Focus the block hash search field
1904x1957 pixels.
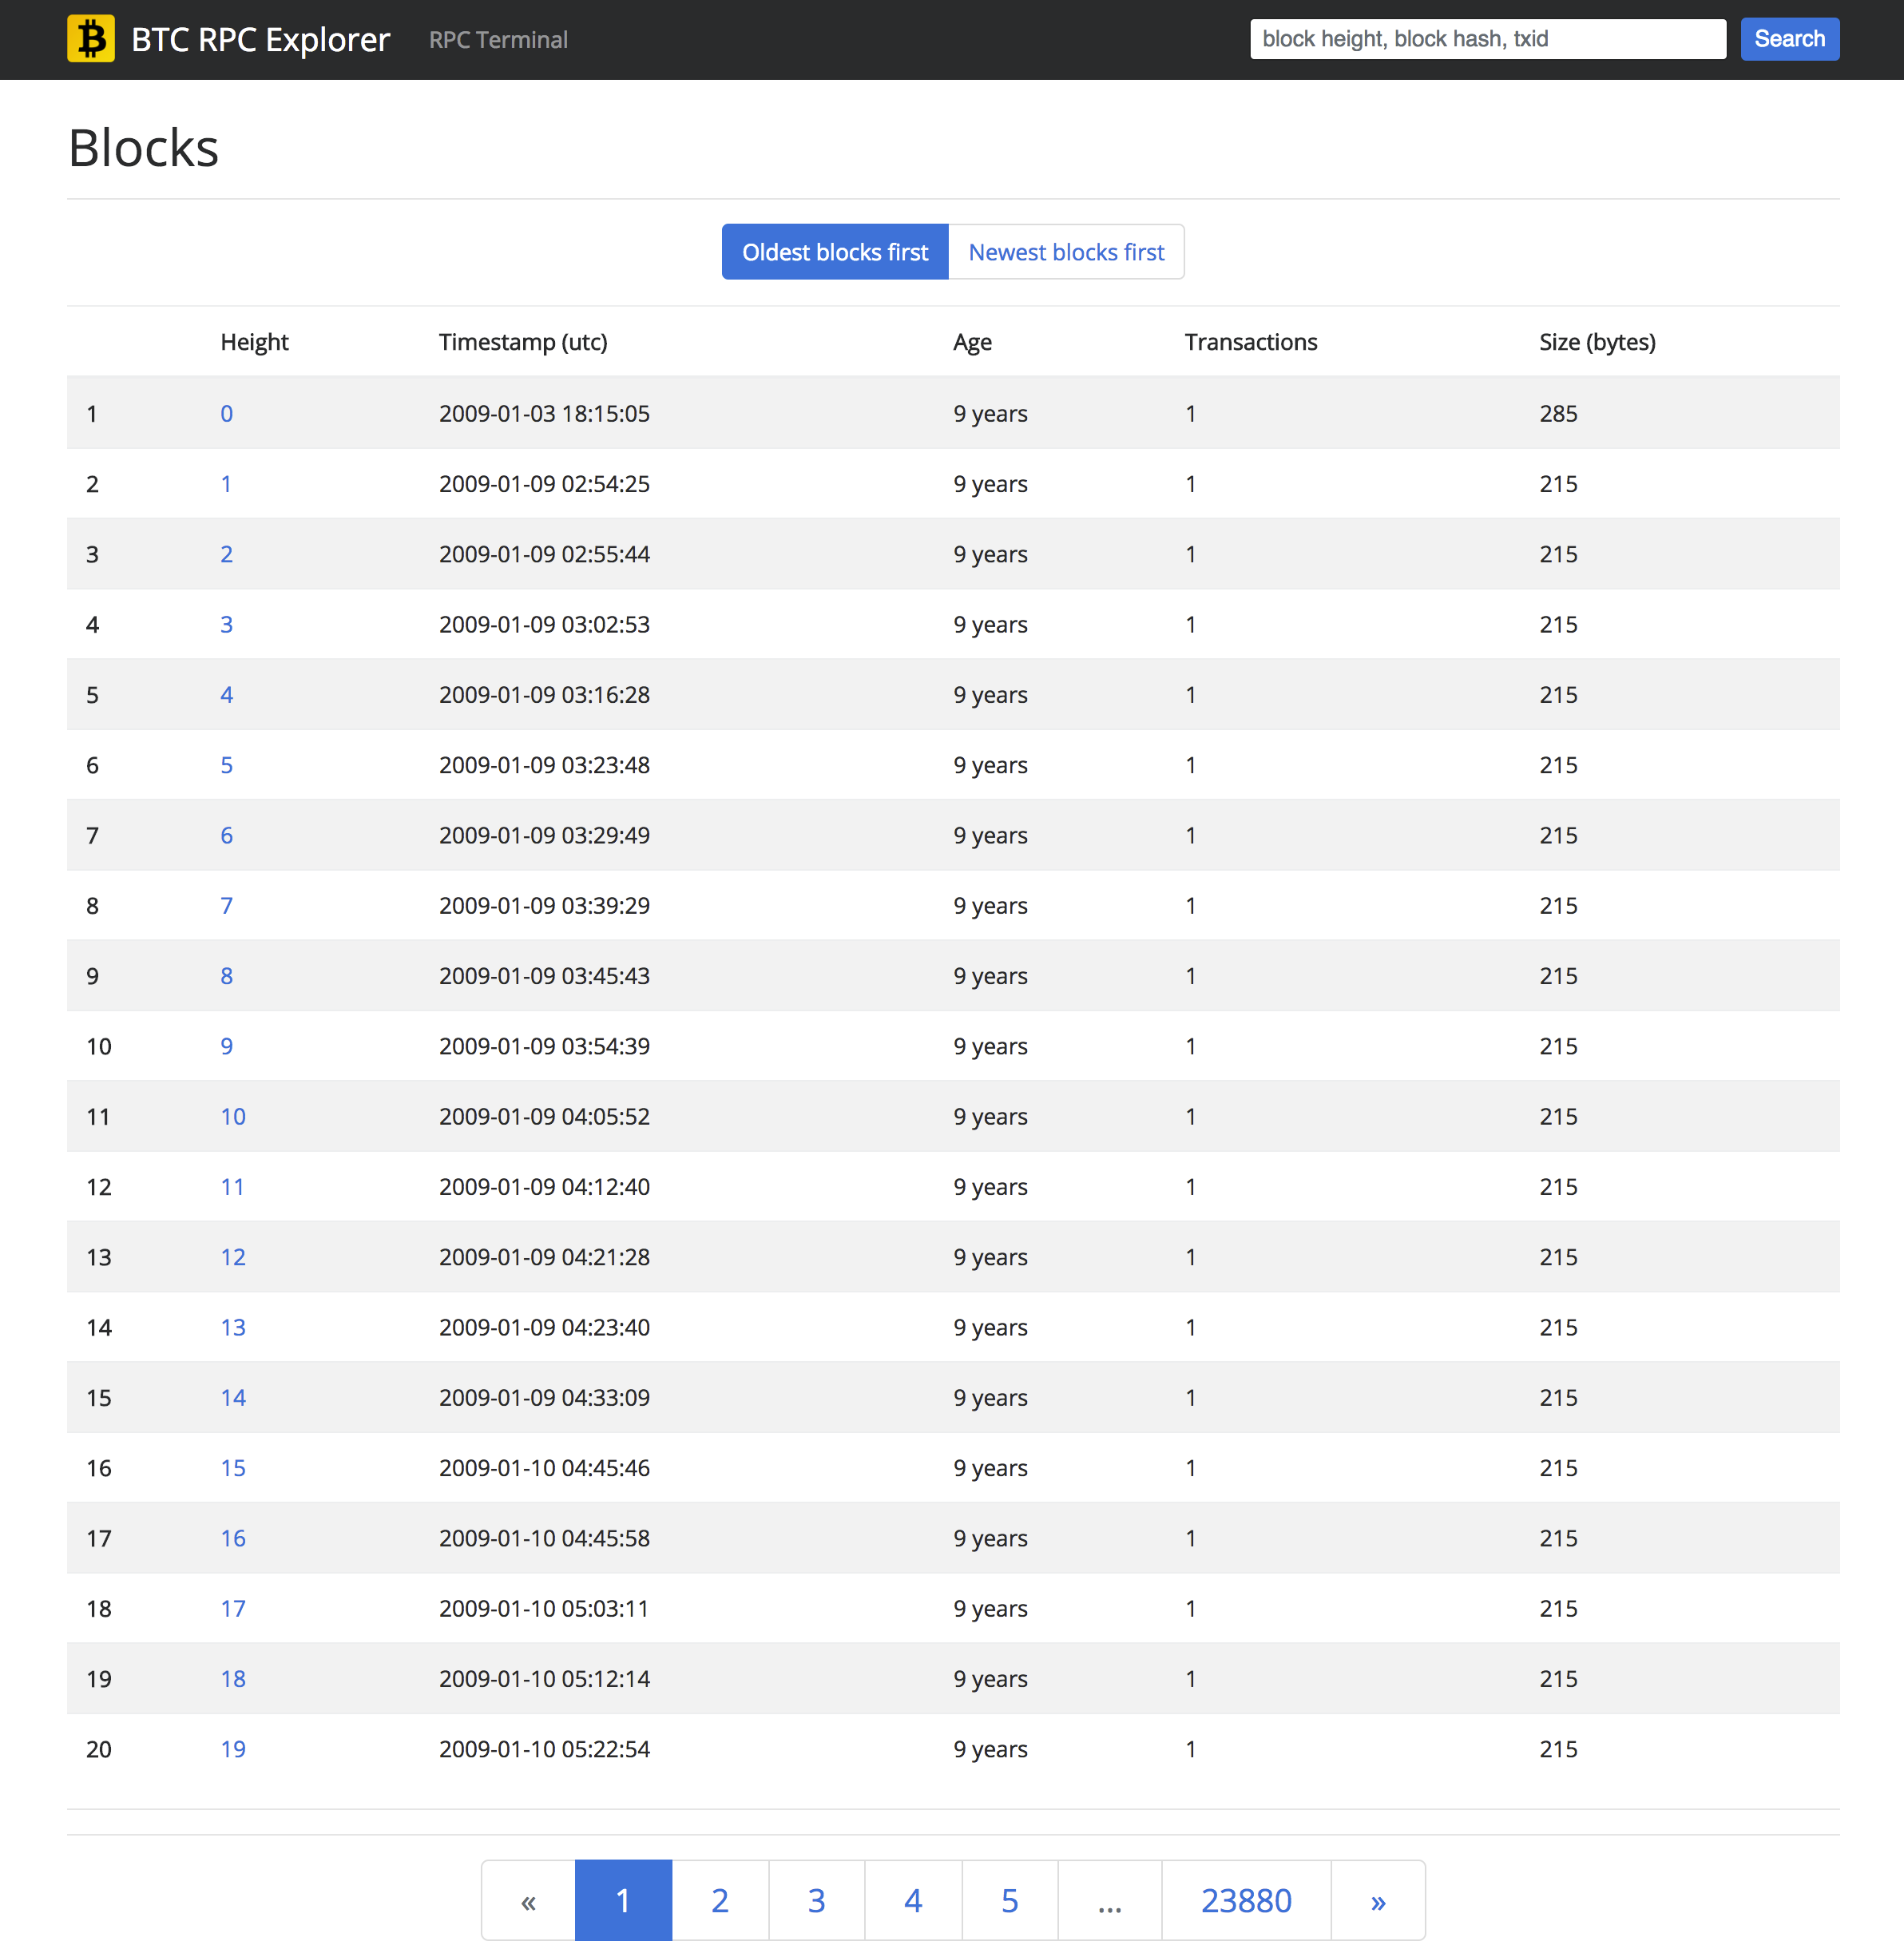pos(1487,39)
